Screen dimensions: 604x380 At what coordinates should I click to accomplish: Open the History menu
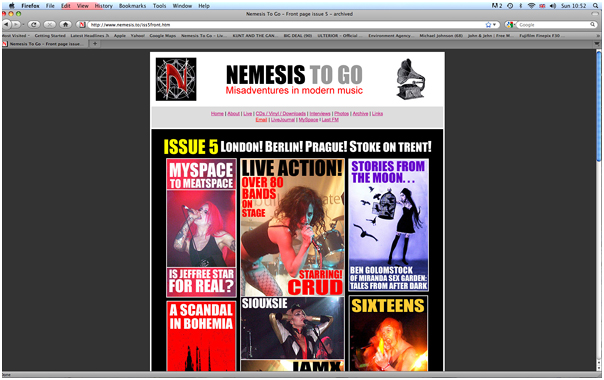coord(104,6)
